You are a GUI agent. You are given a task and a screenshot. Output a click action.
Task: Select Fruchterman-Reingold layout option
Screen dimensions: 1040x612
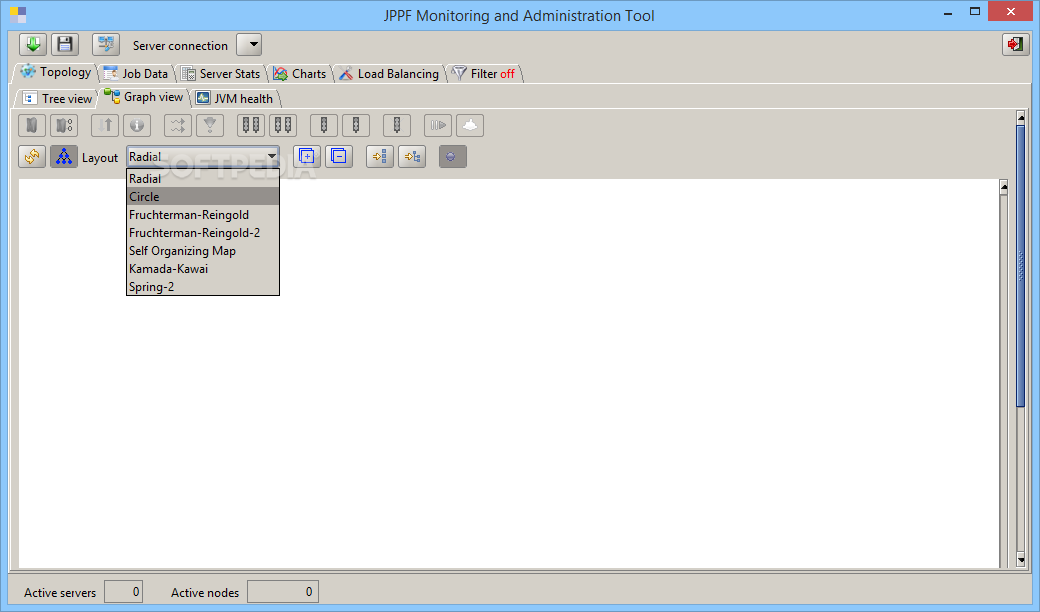(203, 214)
